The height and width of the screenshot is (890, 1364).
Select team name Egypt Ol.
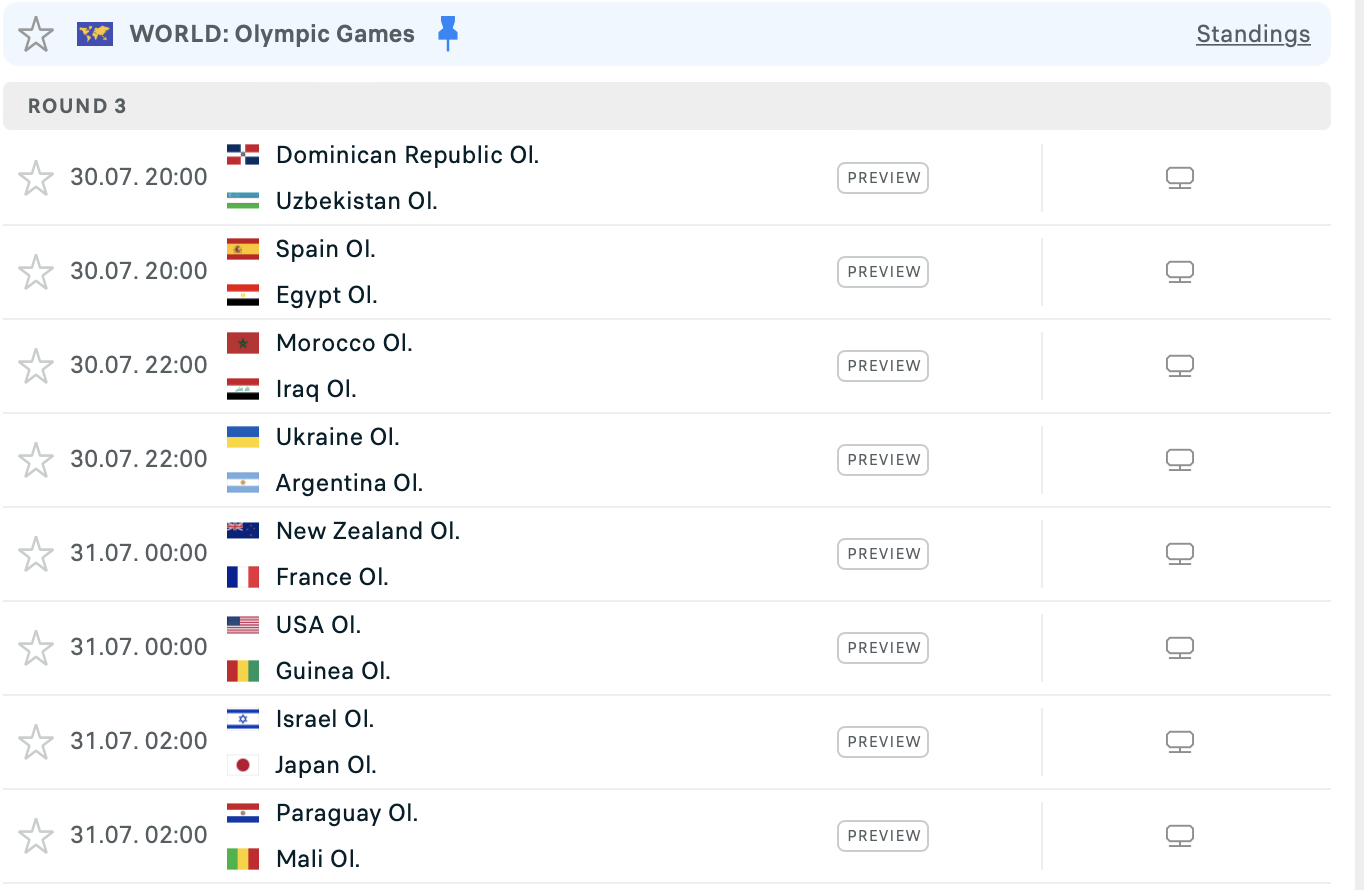pyautogui.click(x=327, y=295)
